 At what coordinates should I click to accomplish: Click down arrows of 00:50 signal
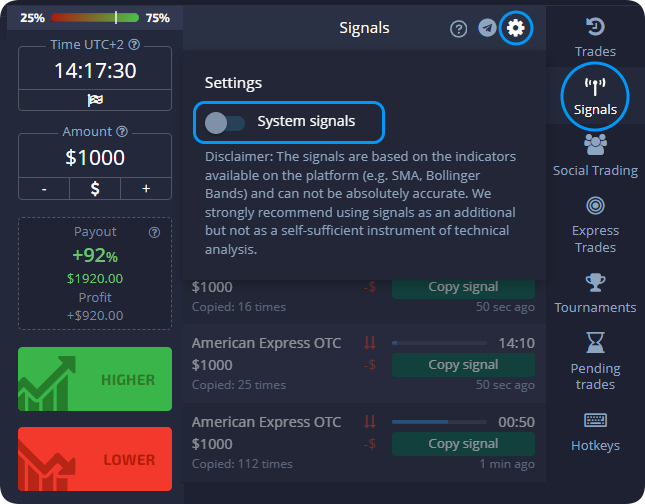[370, 422]
